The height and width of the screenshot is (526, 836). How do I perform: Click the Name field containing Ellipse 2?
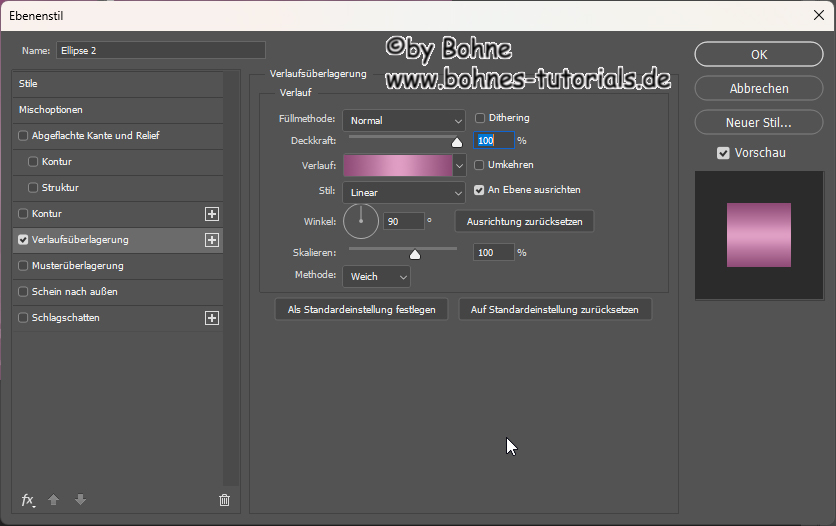point(160,50)
